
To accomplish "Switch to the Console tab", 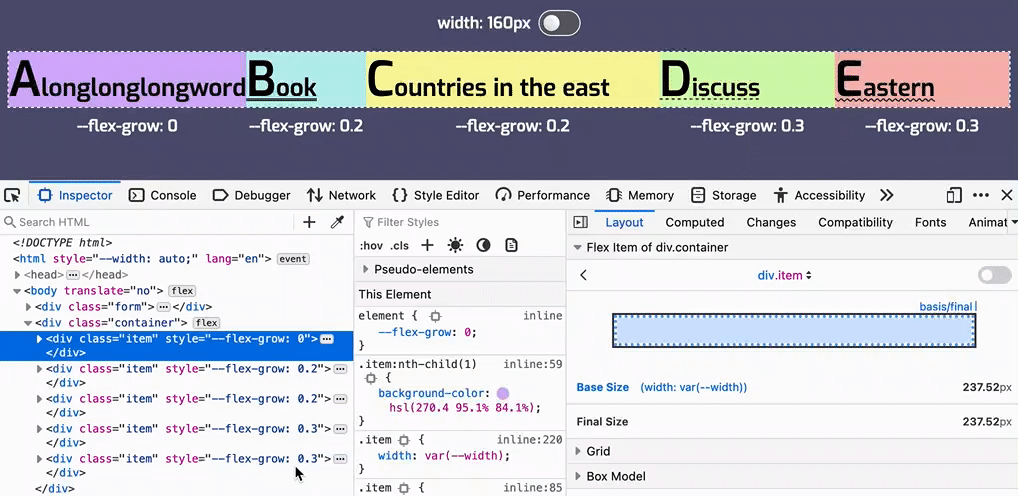I will pos(162,195).
